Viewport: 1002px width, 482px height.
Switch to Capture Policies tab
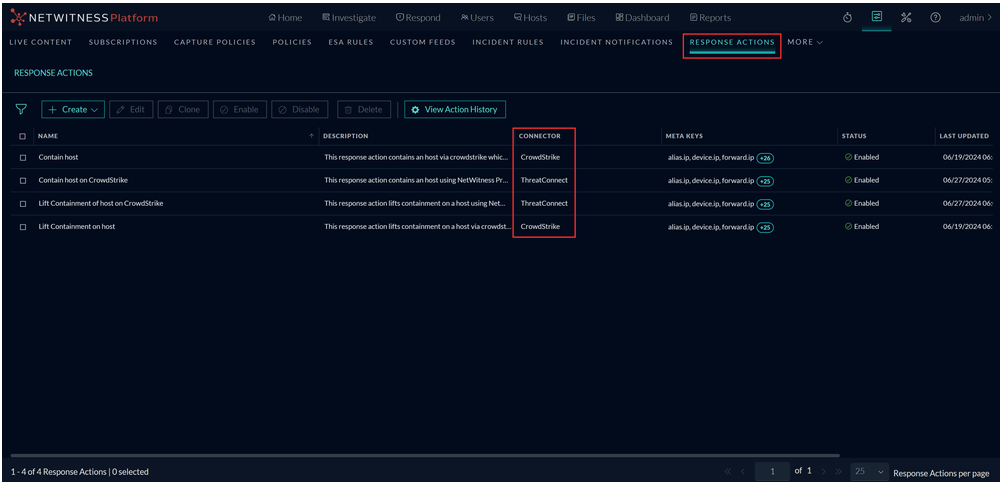[x=215, y=42]
